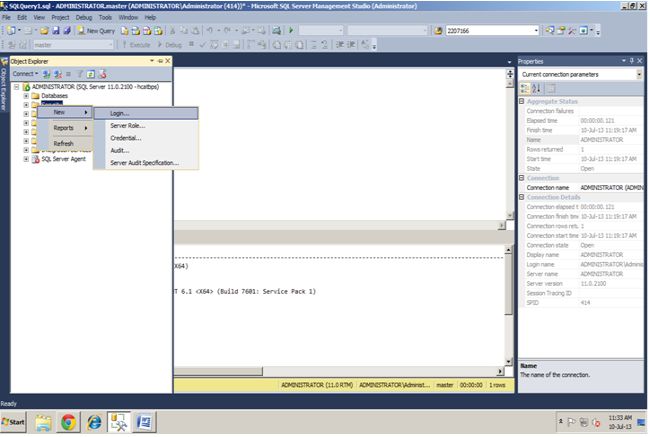The image size is (650, 437).
Task: Click the Find icon beside the 2207166 box
Action: (x=438, y=31)
